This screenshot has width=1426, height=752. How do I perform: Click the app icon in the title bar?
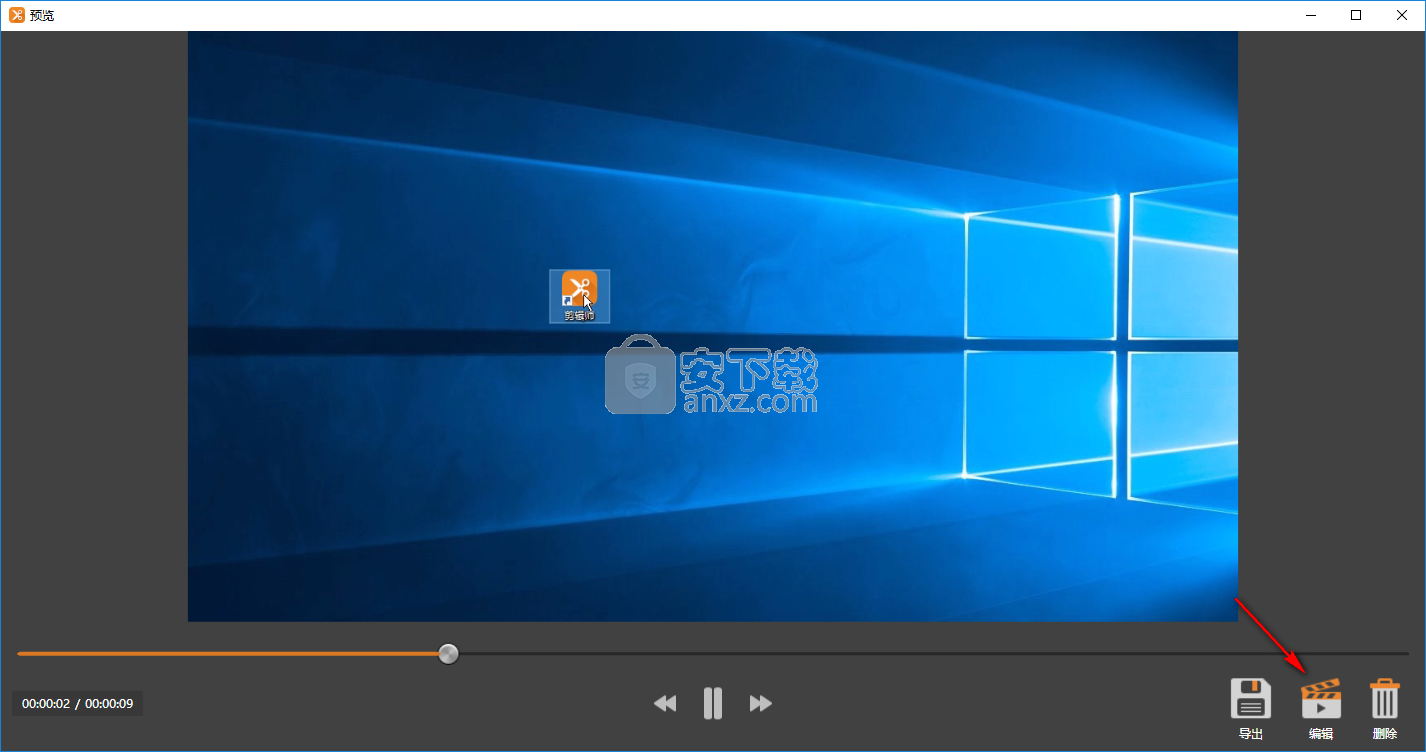[x=17, y=15]
